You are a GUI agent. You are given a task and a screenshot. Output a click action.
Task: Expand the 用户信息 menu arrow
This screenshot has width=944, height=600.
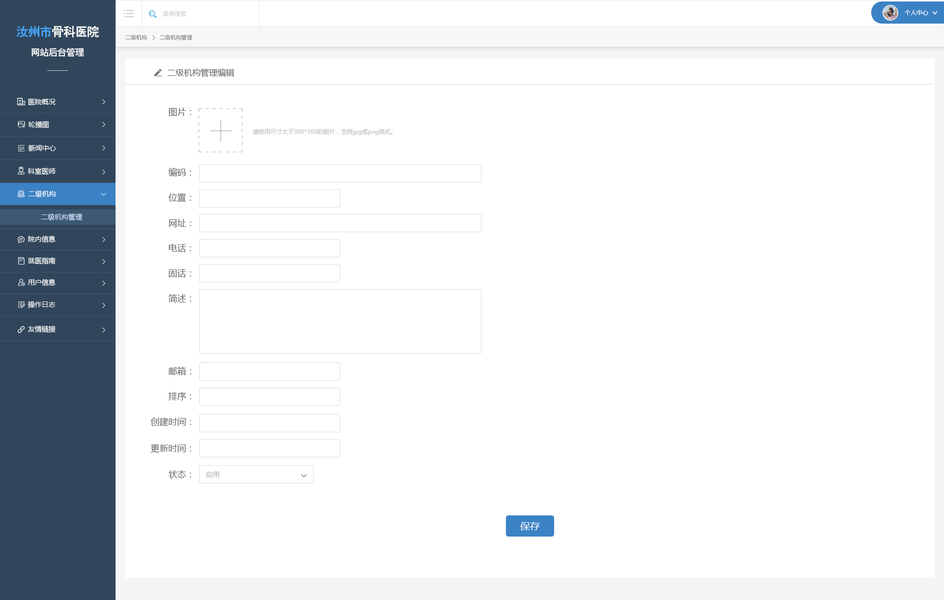104,283
